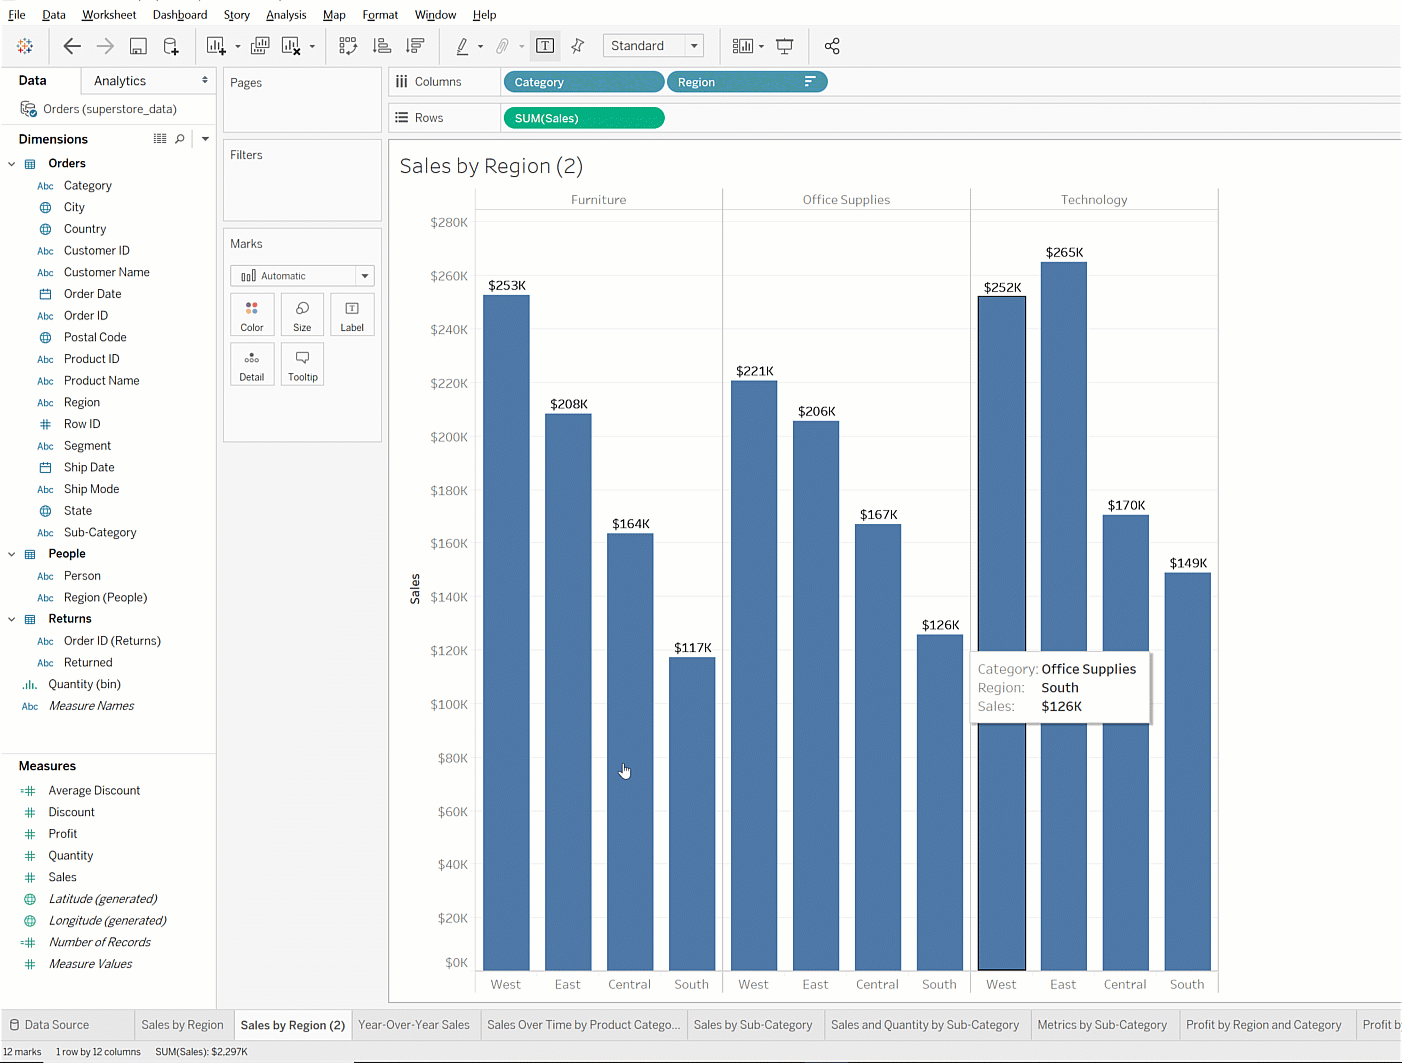The image size is (1402, 1063).
Task: Click the Swap rows and columns icon
Action: 348,46
